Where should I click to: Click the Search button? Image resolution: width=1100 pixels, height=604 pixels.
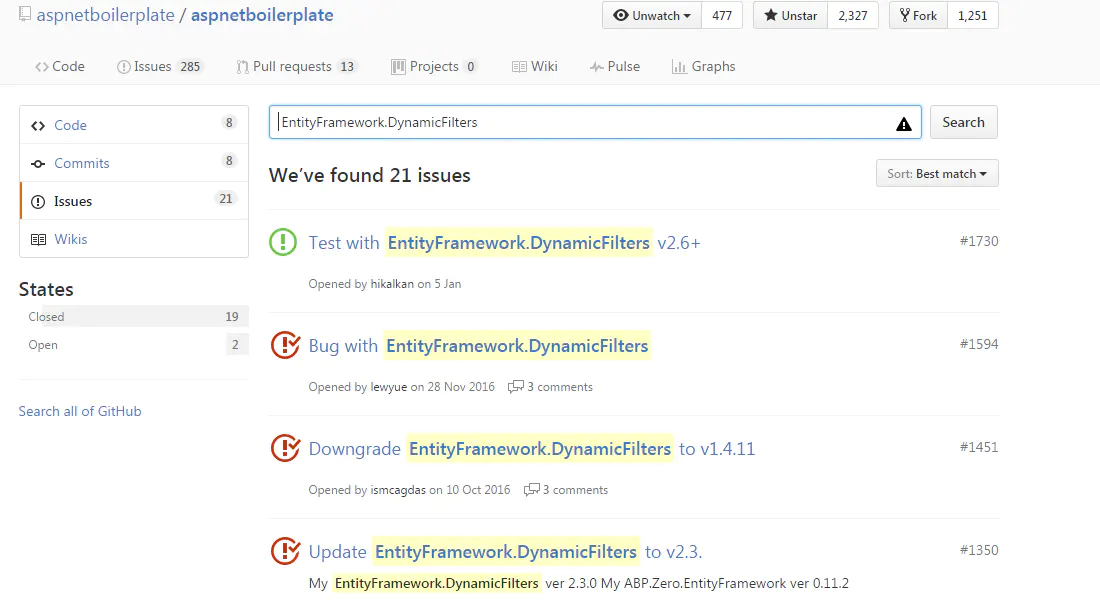pos(963,122)
